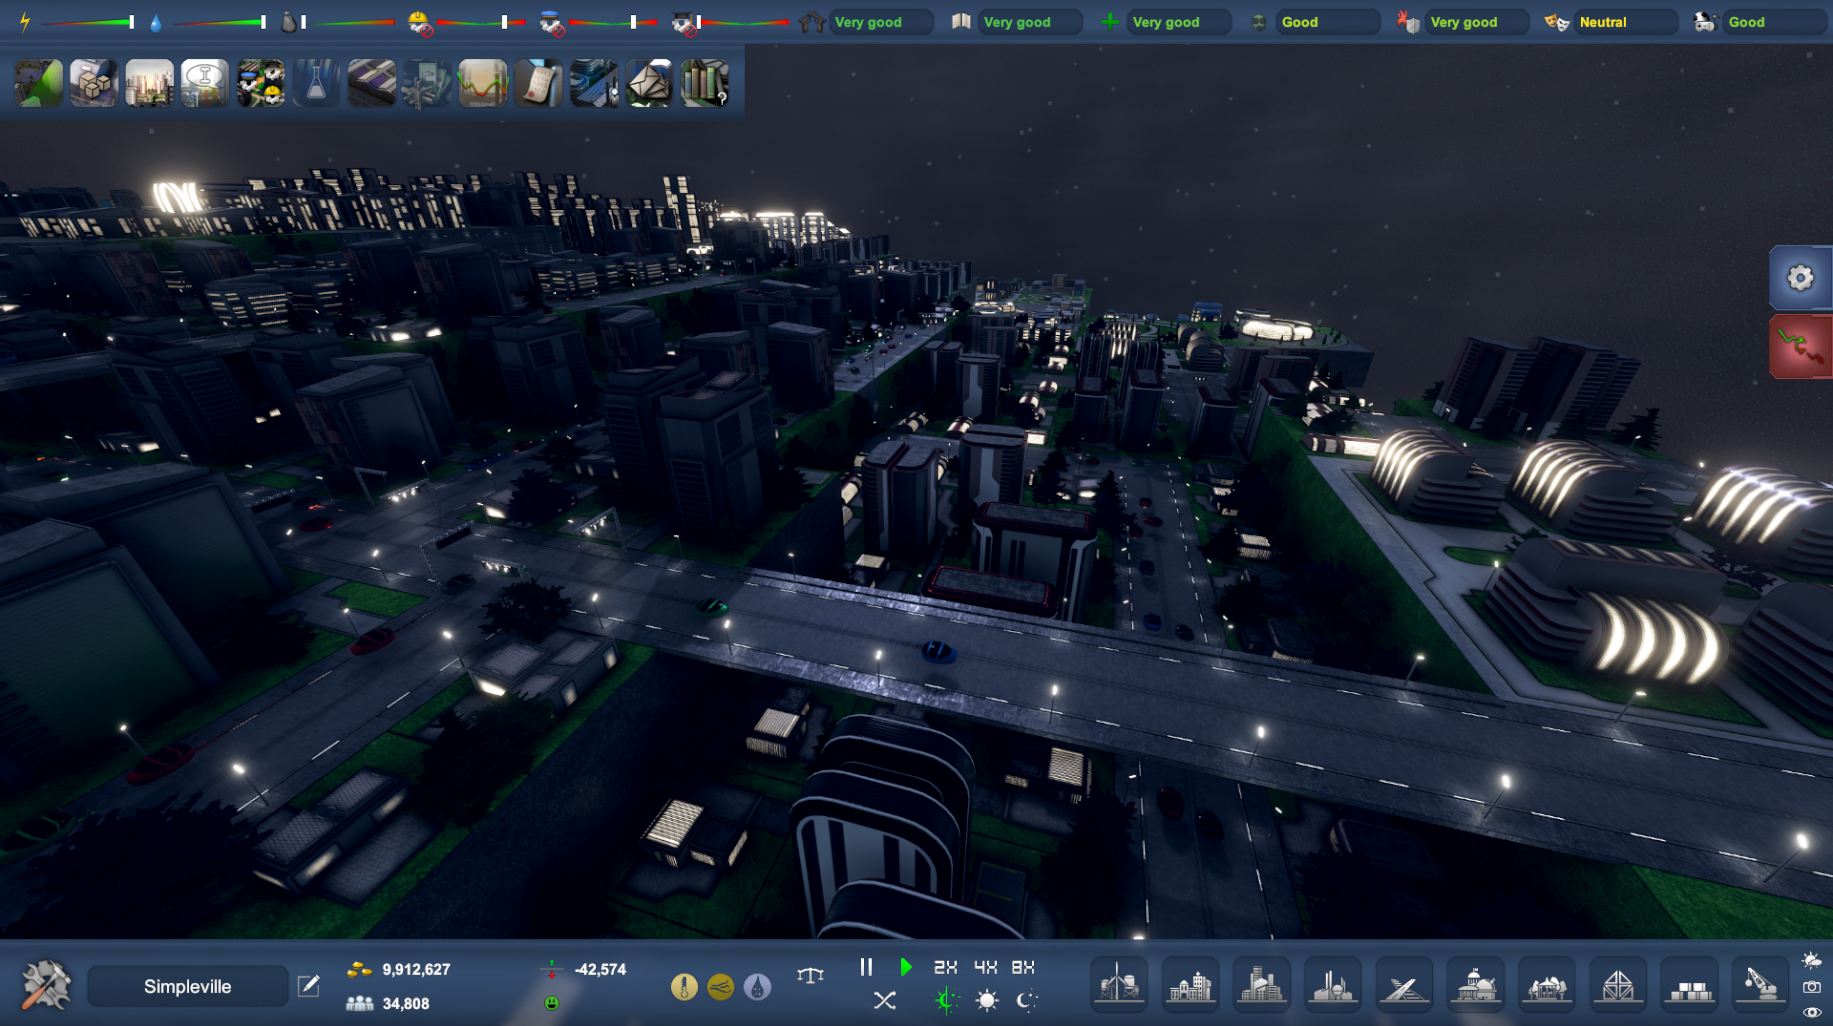
Task: Pause the simulation
Action: click(866, 967)
